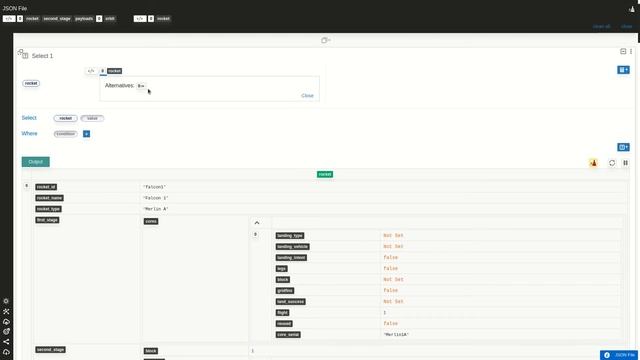Click the value pill next to Select
This screenshot has height=360, width=640.
coord(92,118)
